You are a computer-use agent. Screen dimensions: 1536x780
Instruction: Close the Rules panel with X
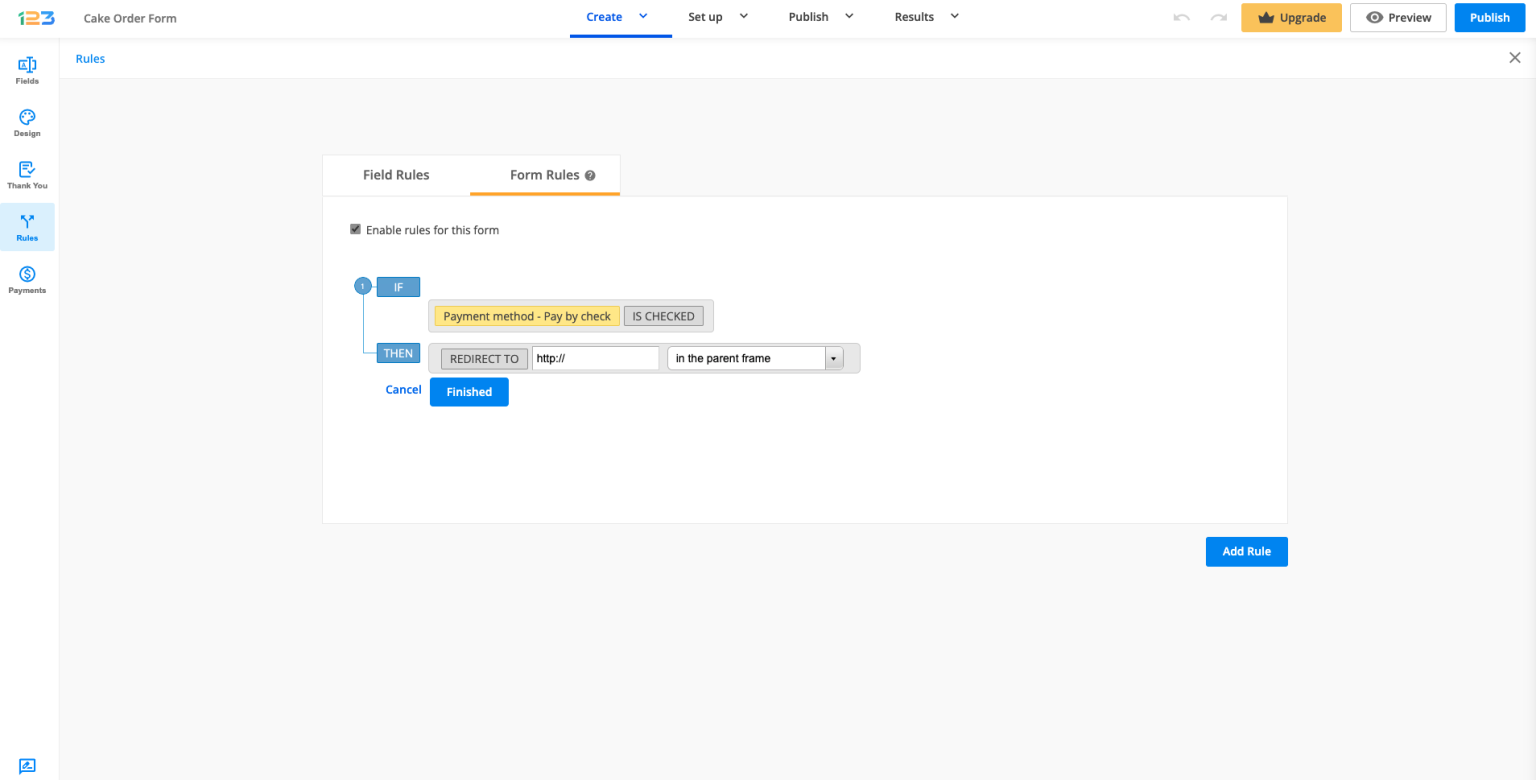(x=1514, y=58)
